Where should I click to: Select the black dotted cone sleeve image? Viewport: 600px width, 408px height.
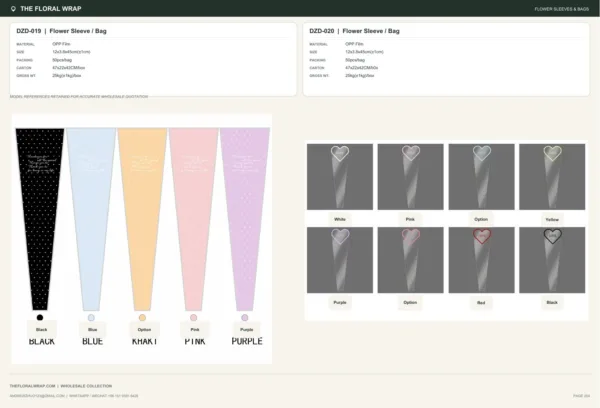[x=40, y=219]
